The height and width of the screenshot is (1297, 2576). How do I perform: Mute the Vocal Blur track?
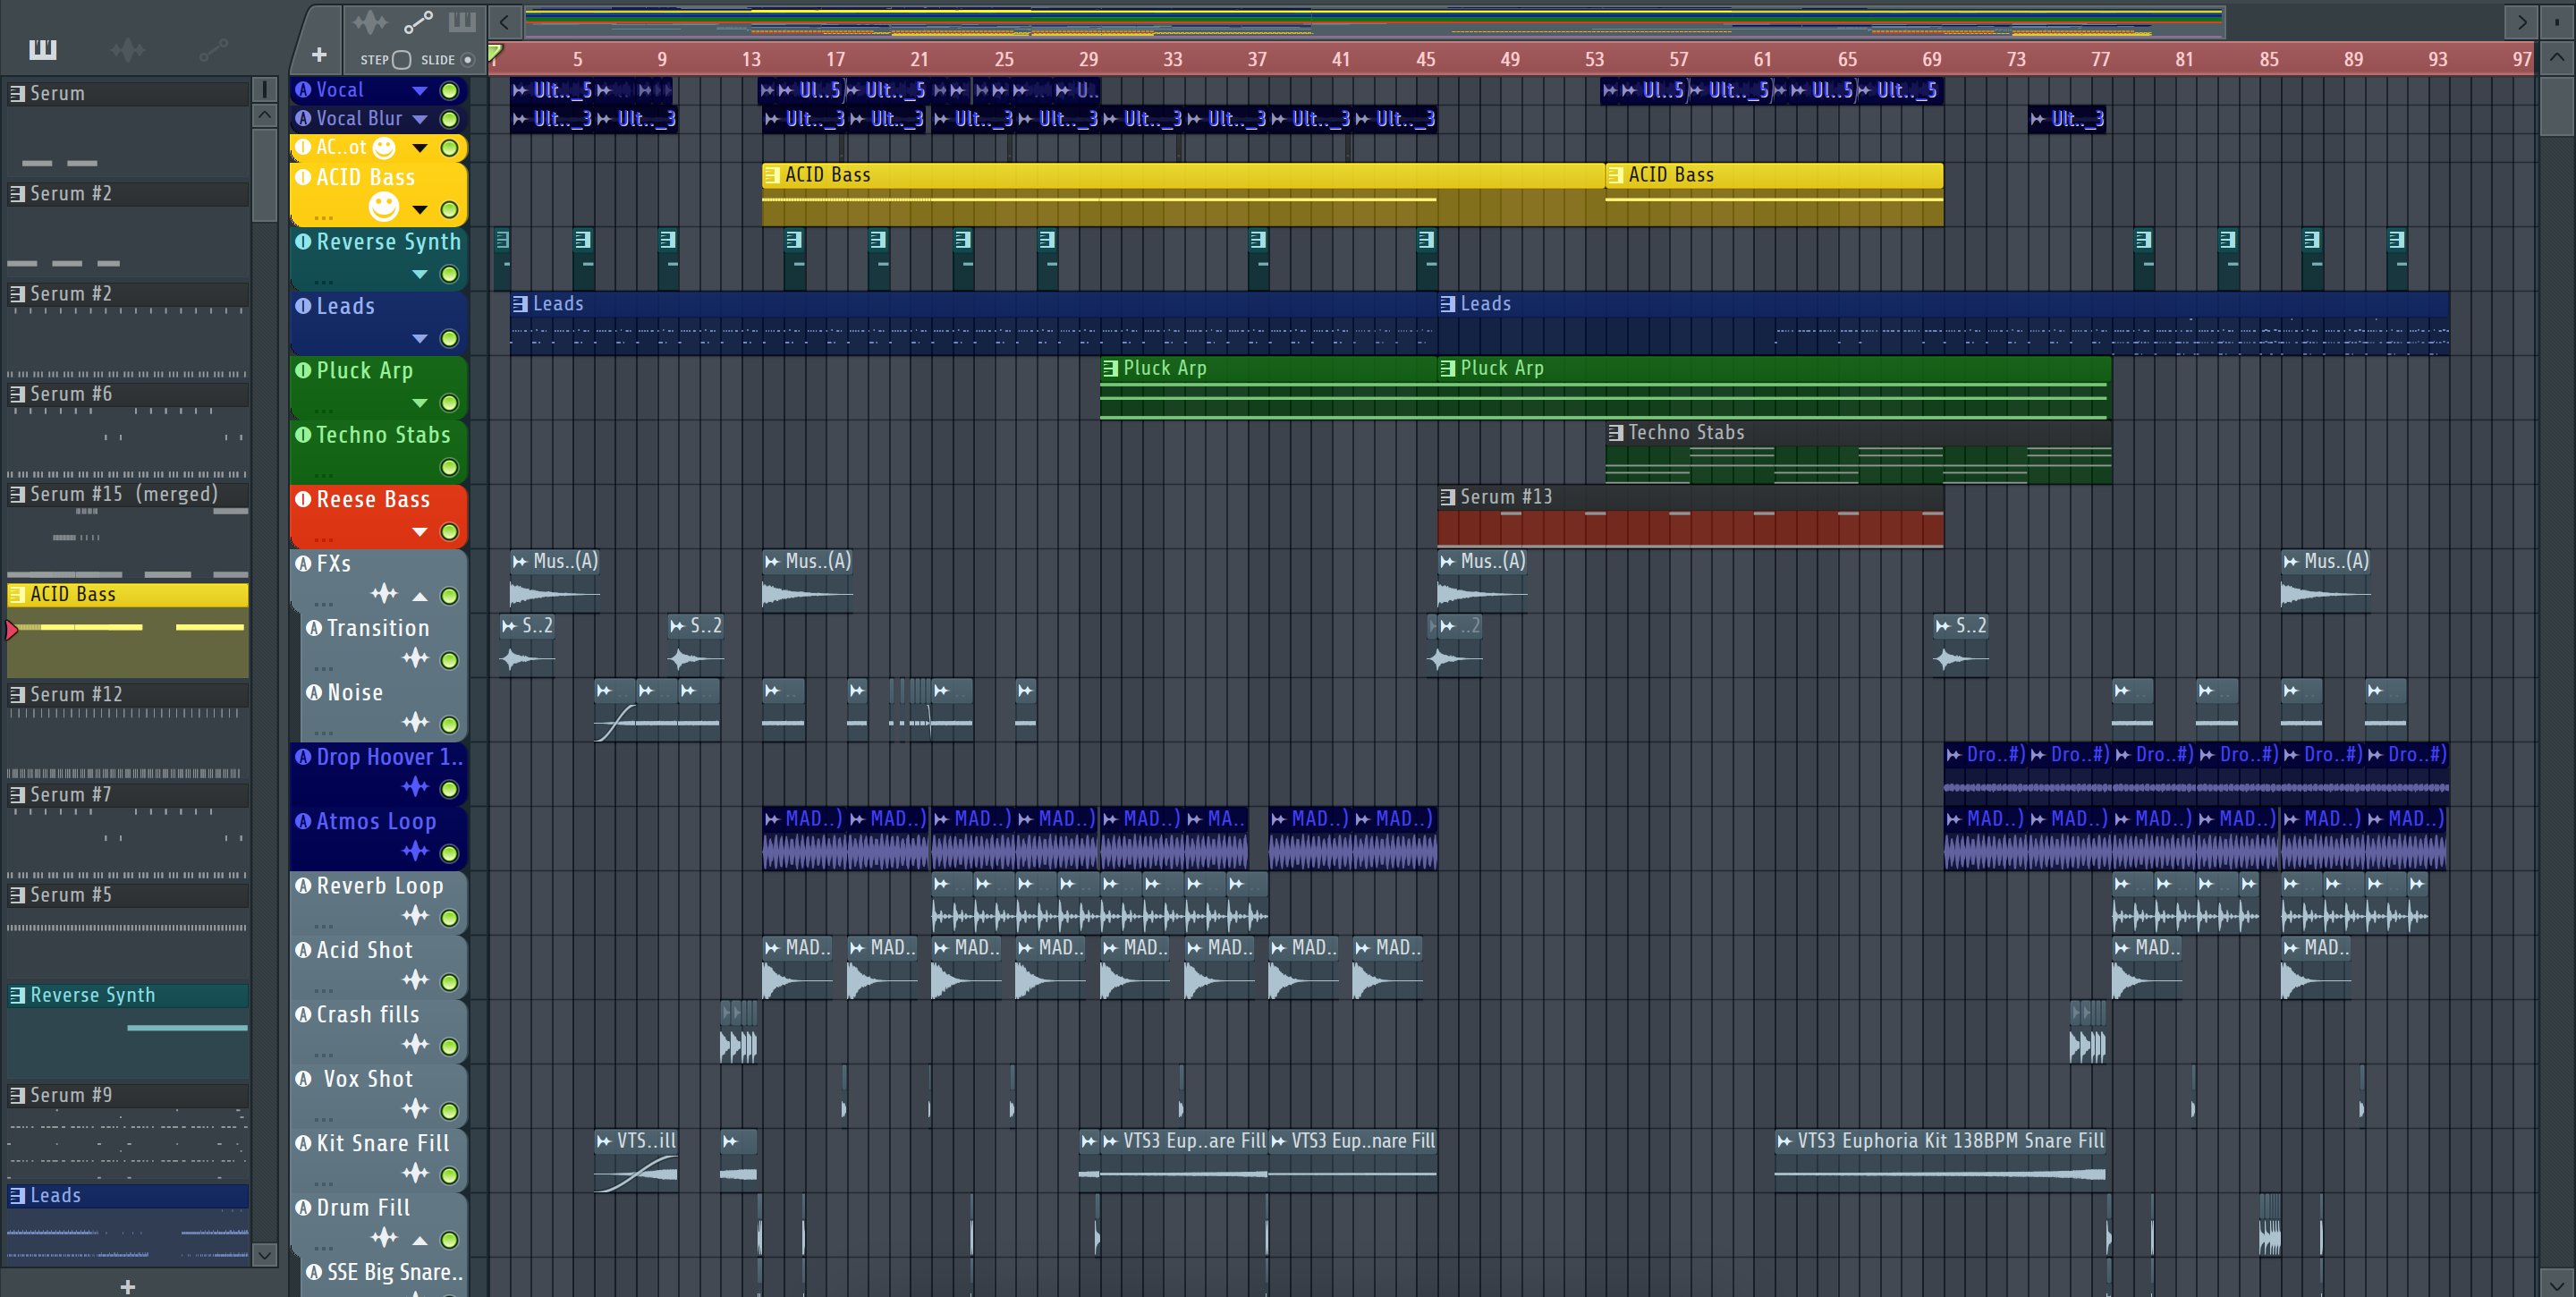point(450,119)
